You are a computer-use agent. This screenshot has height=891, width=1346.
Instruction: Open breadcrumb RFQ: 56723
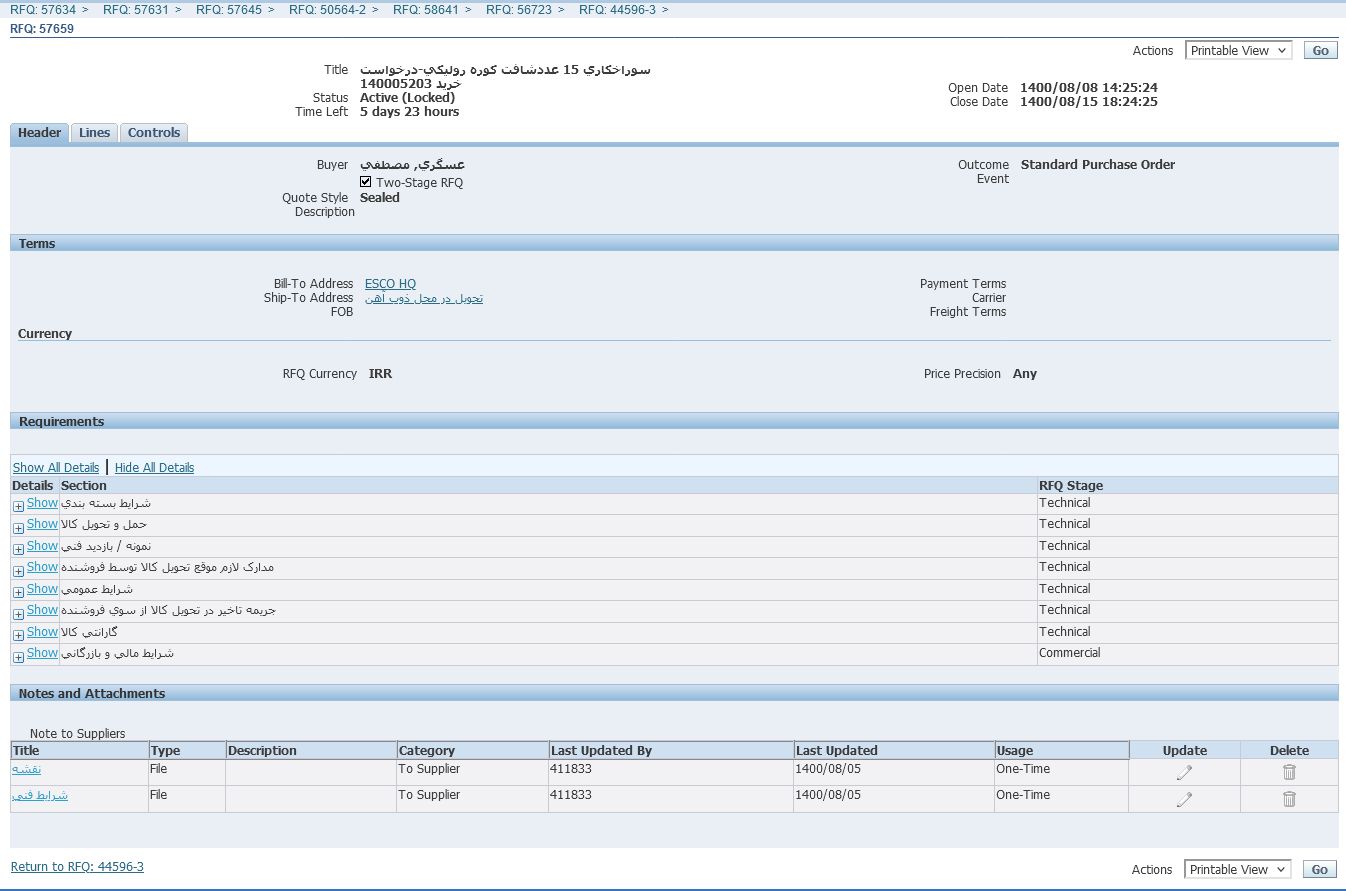(x=519, y=9)
